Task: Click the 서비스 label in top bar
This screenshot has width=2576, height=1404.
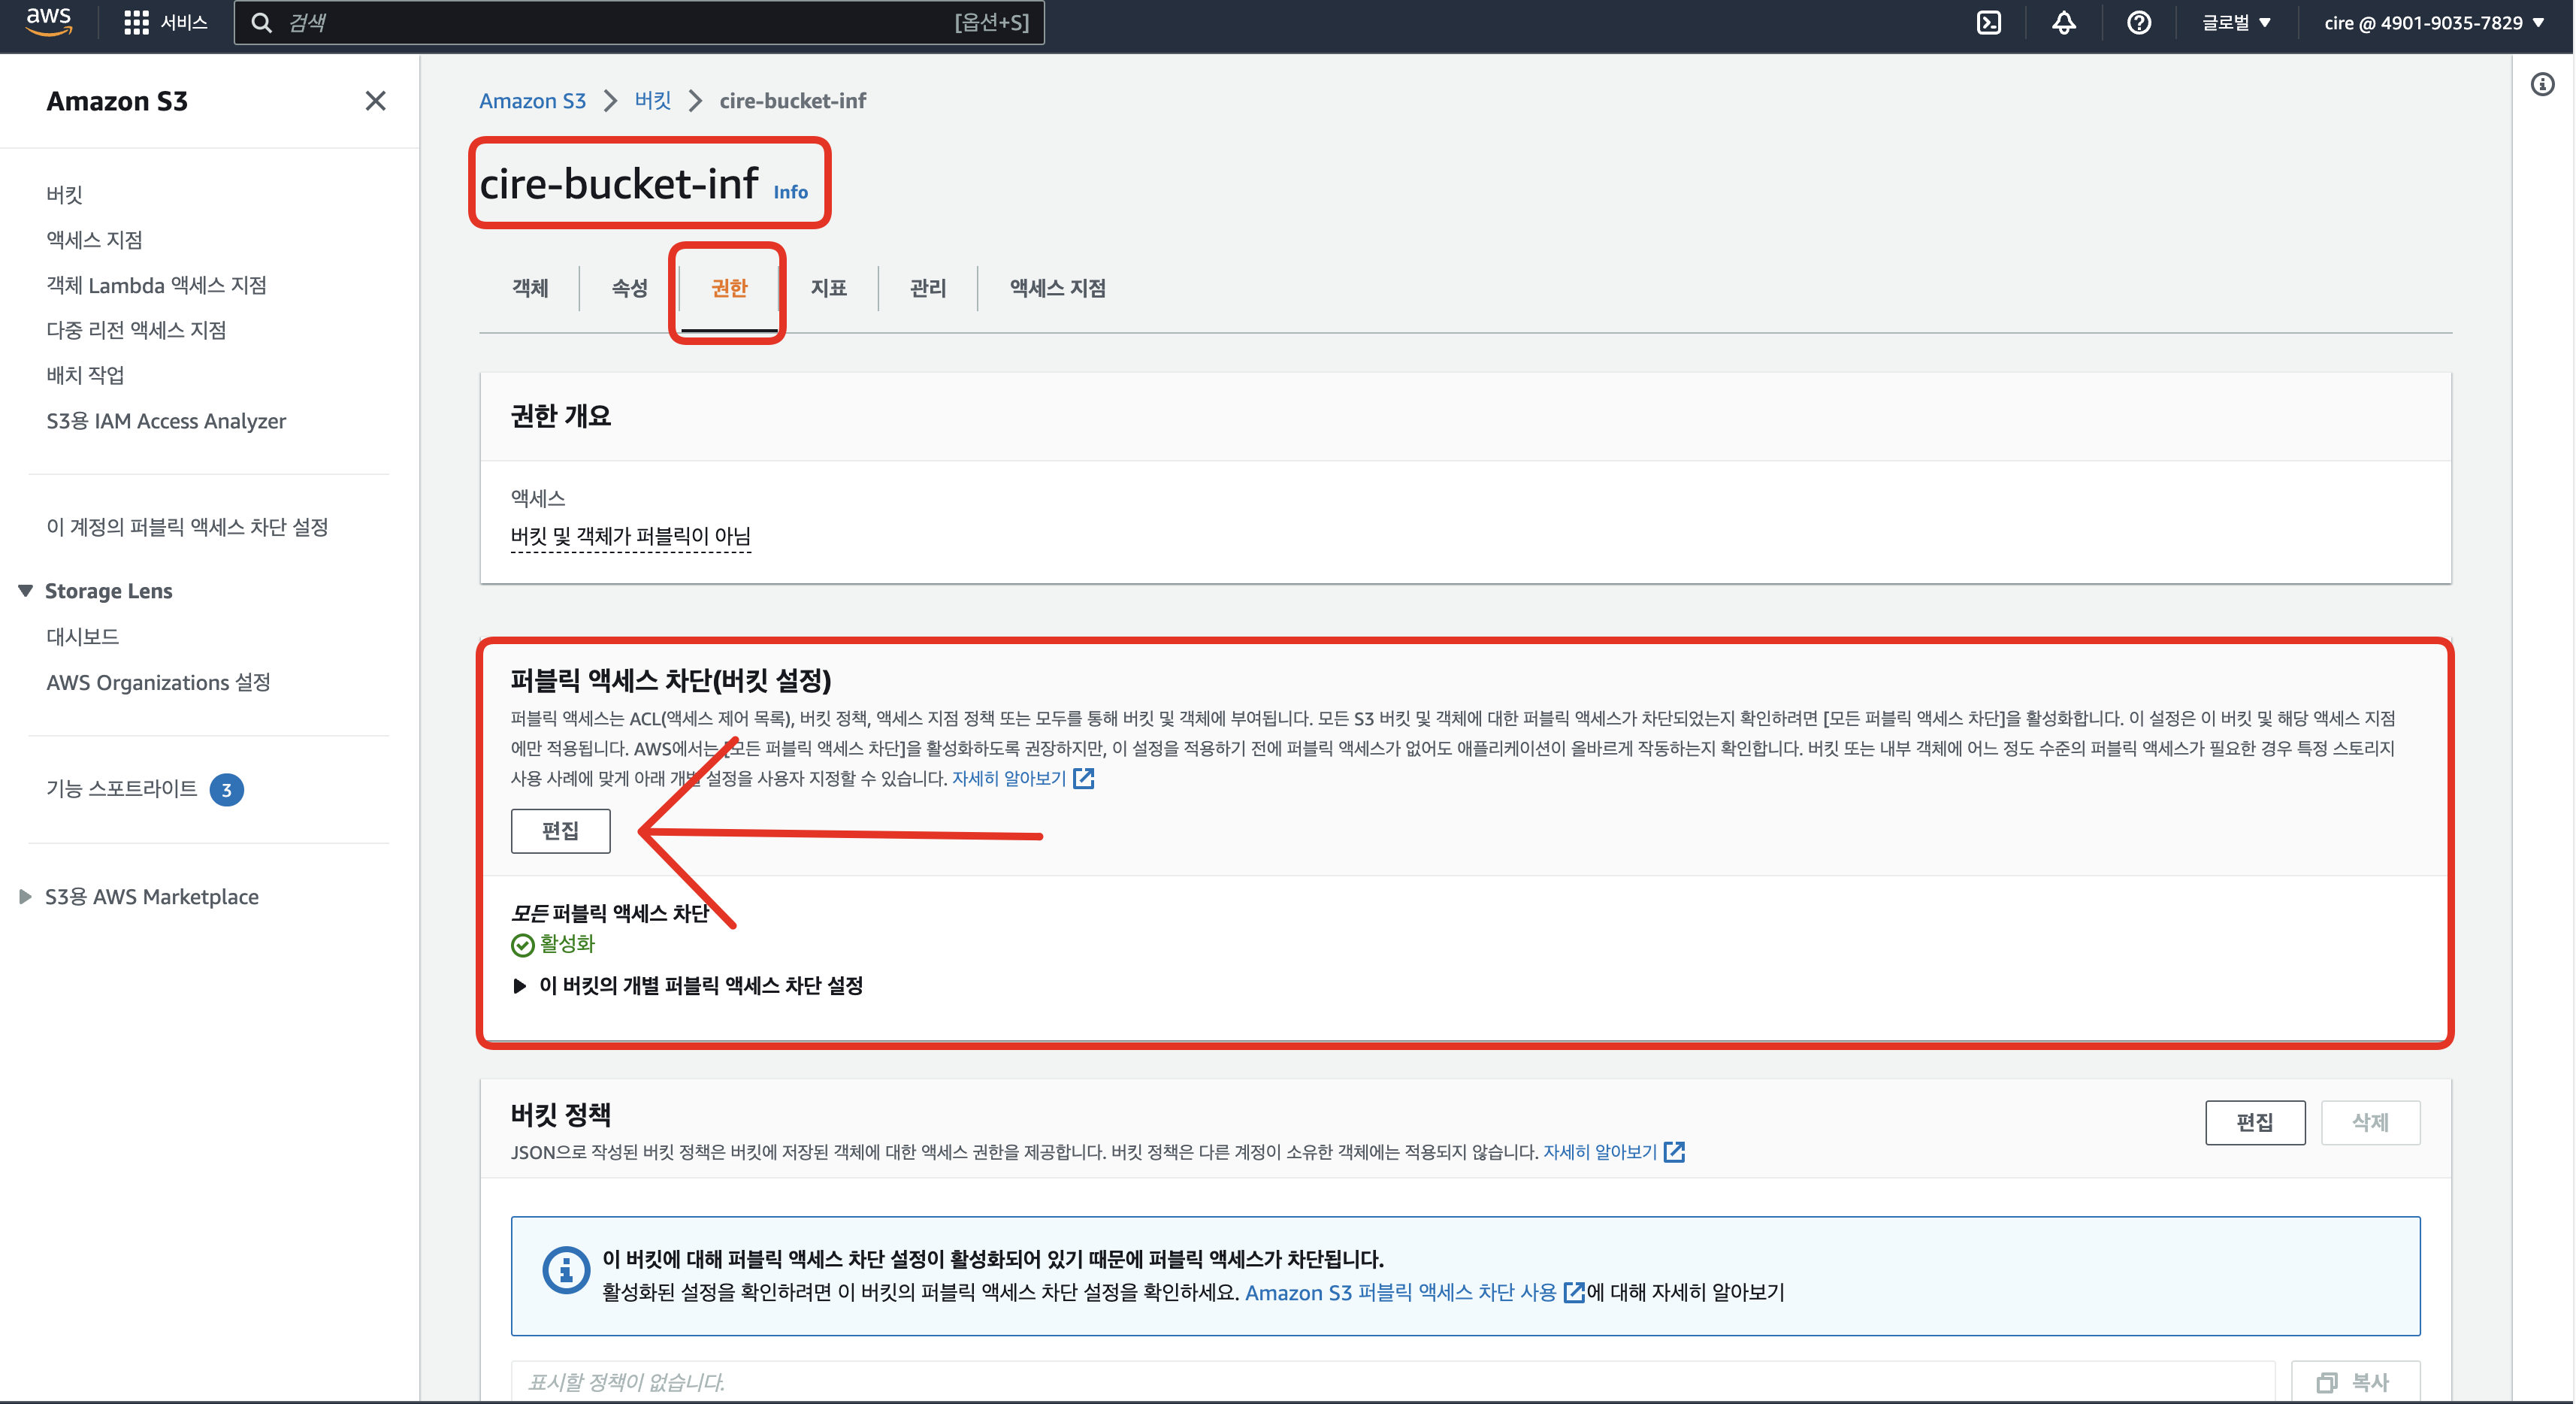Action: tap(184, 22)
